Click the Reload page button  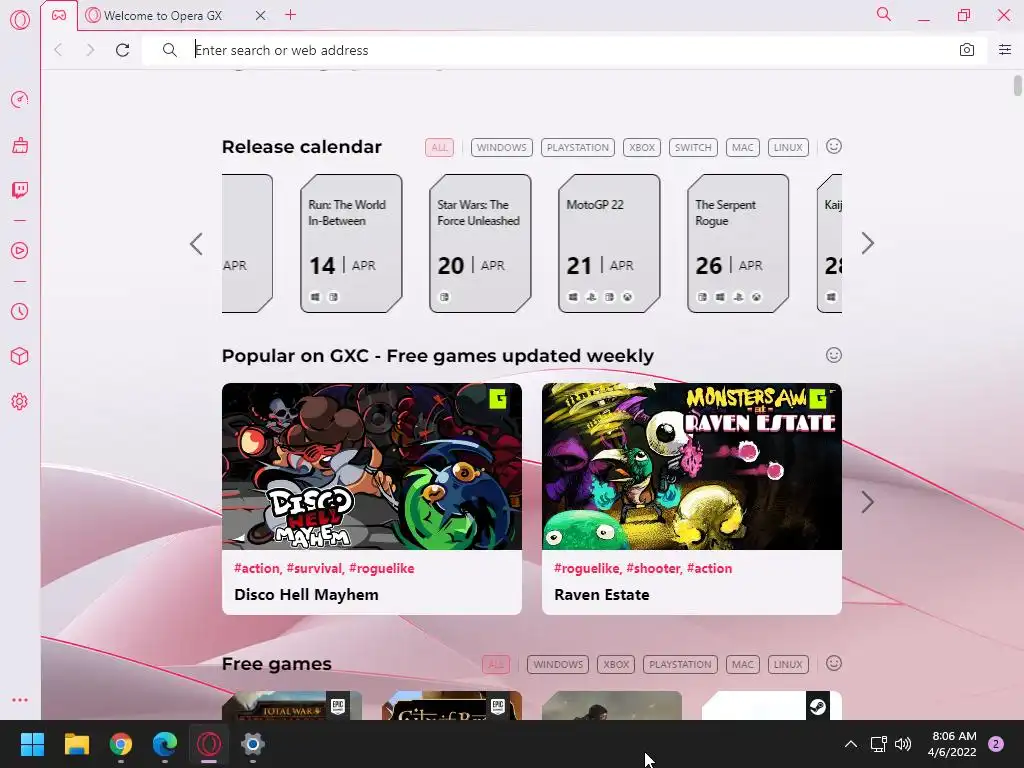[122, 50]
